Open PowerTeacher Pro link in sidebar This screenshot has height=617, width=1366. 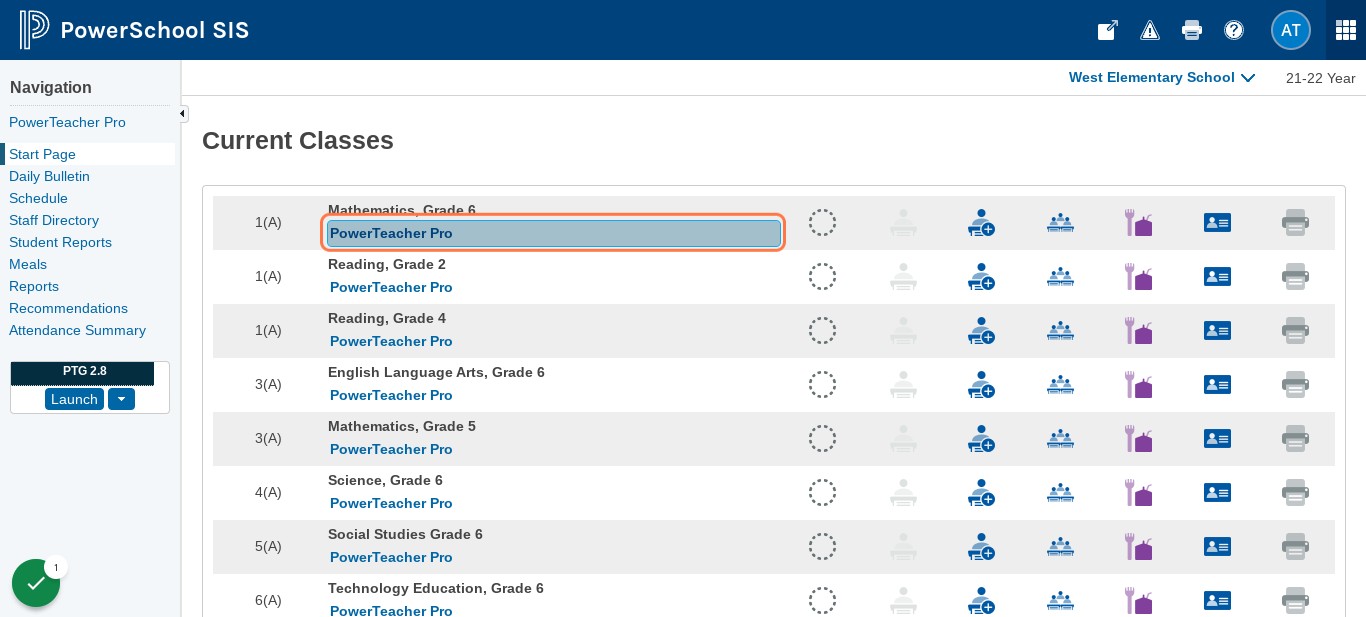(67, 122)
